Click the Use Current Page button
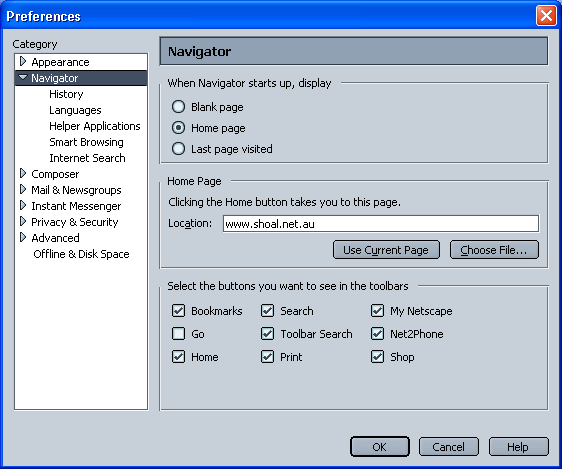This screenshot has width=562, height=469. pos(386,250)
